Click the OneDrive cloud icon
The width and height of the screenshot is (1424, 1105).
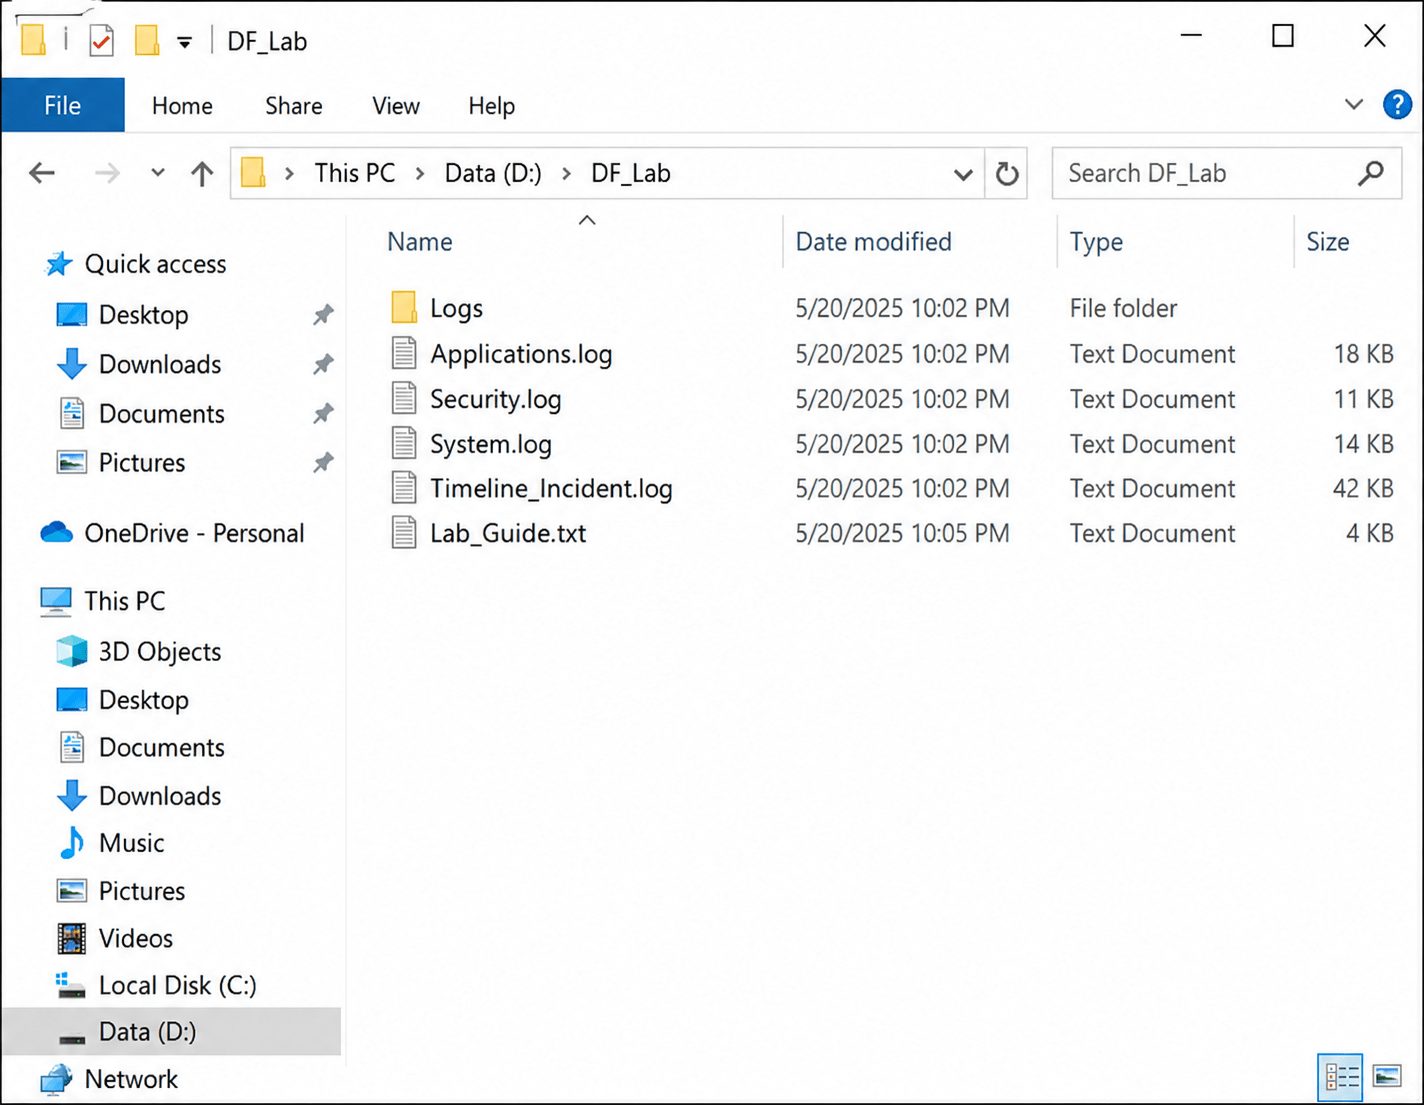point(57,533)
